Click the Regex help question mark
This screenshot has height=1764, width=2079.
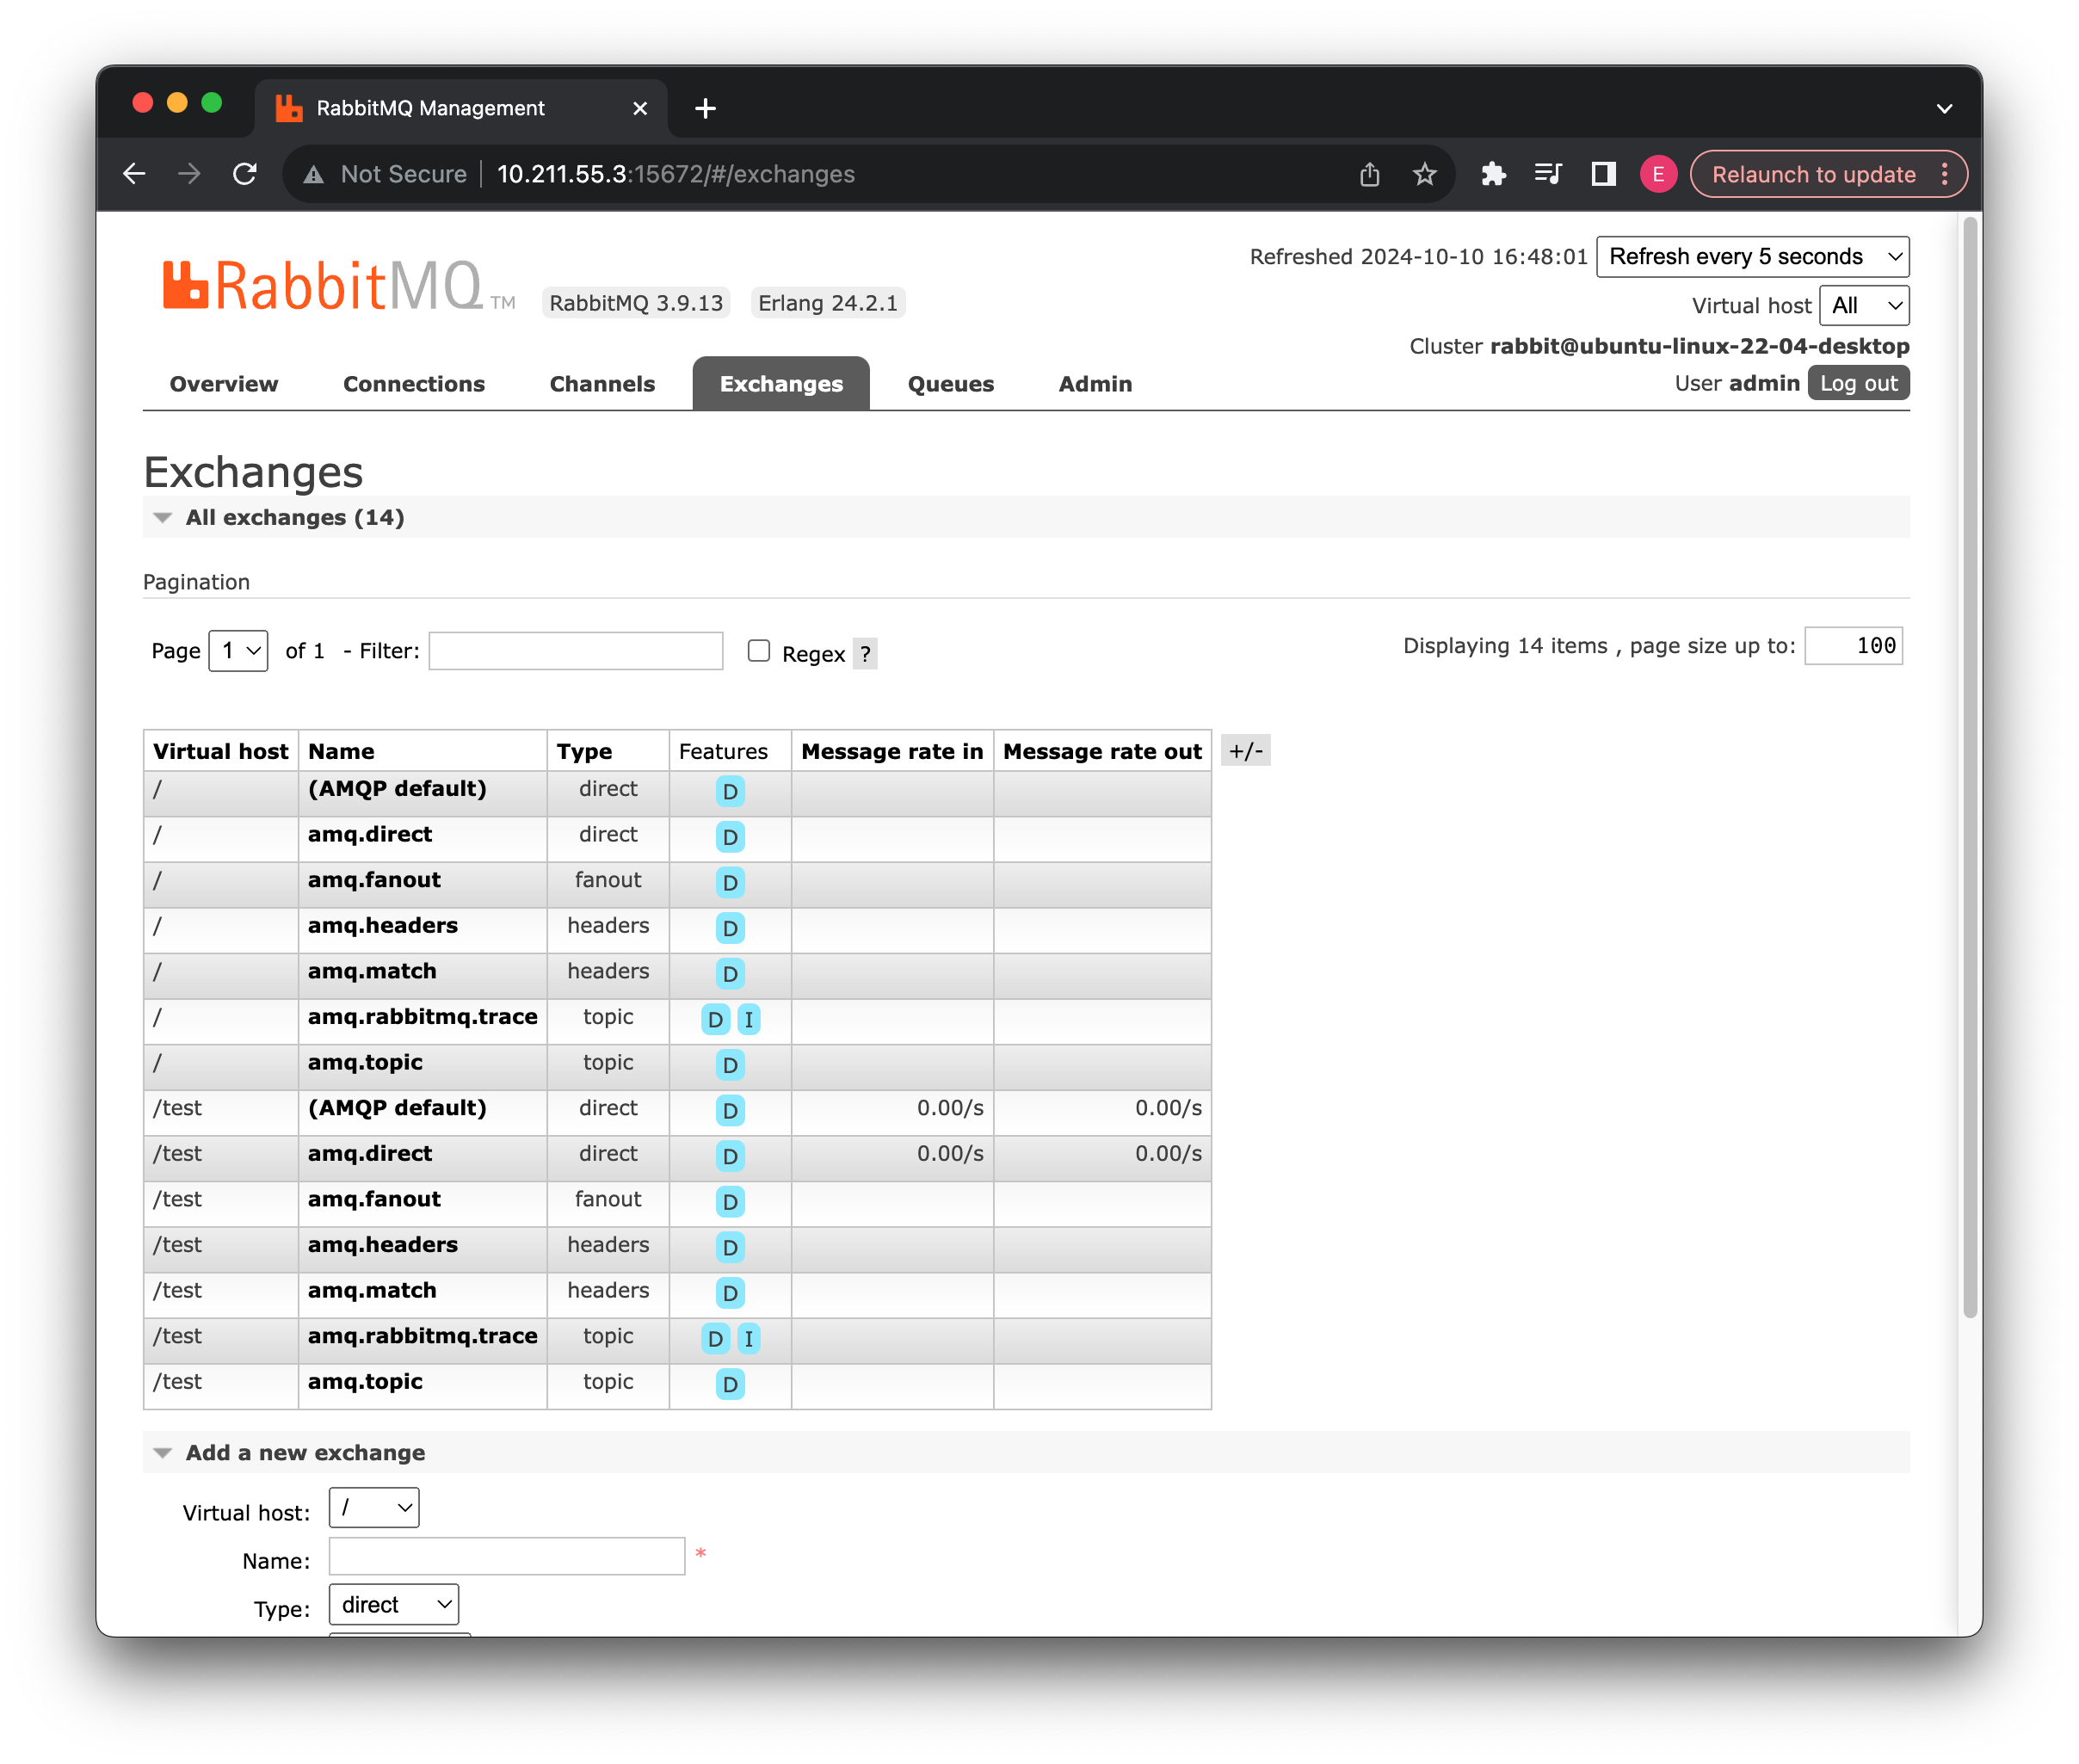(865, 654)
